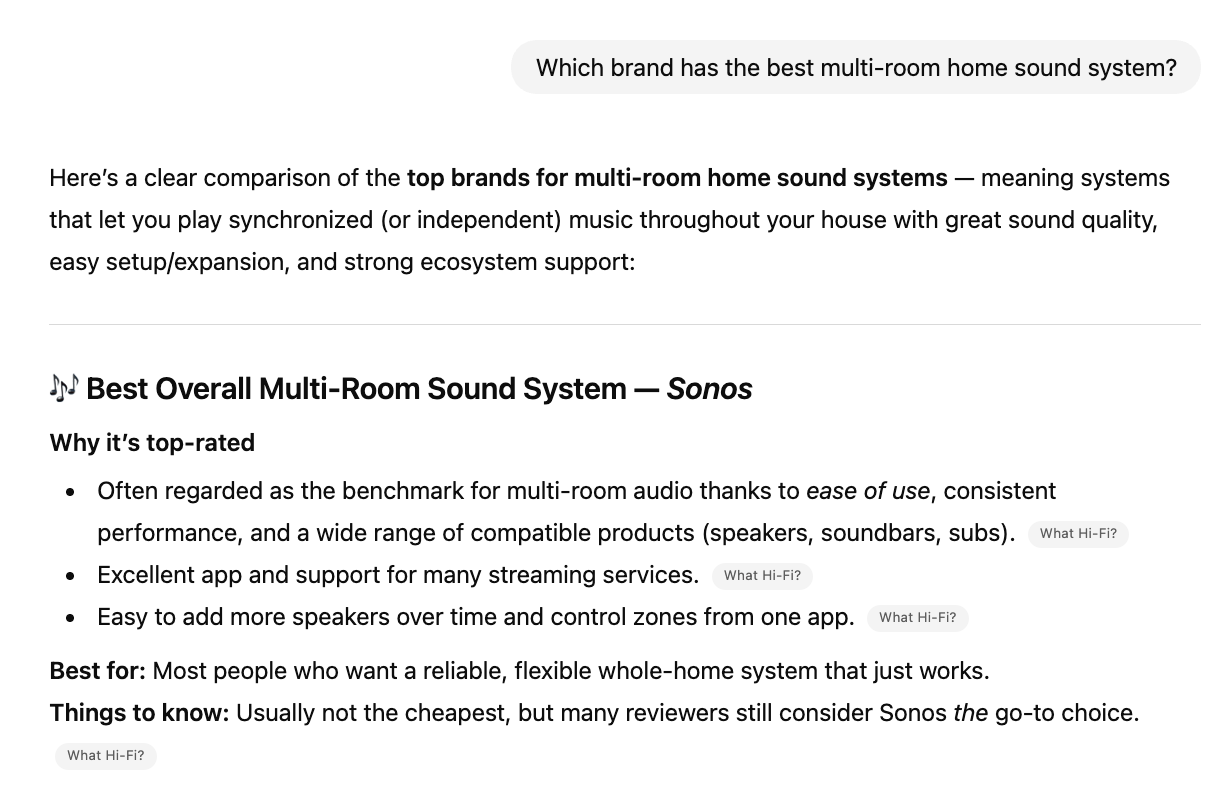1210x810 pixels.
Task: Select the italicized ease of use text
Action: [x=868, y=491]
